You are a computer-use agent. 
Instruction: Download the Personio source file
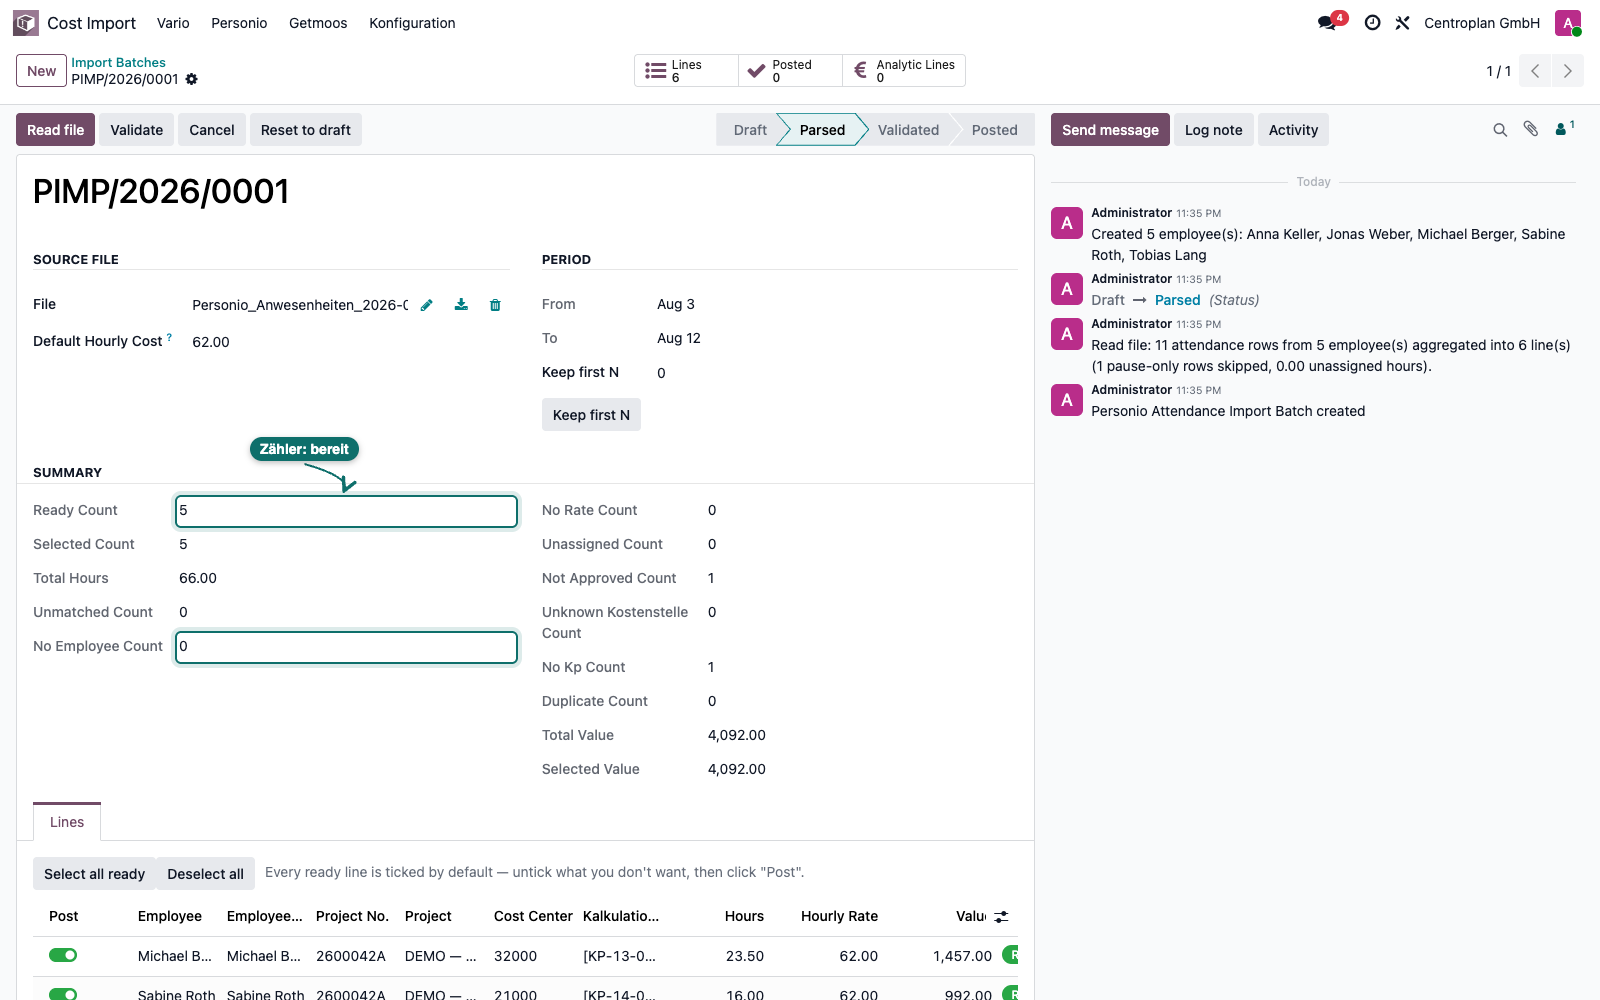[x=461, y=305]
